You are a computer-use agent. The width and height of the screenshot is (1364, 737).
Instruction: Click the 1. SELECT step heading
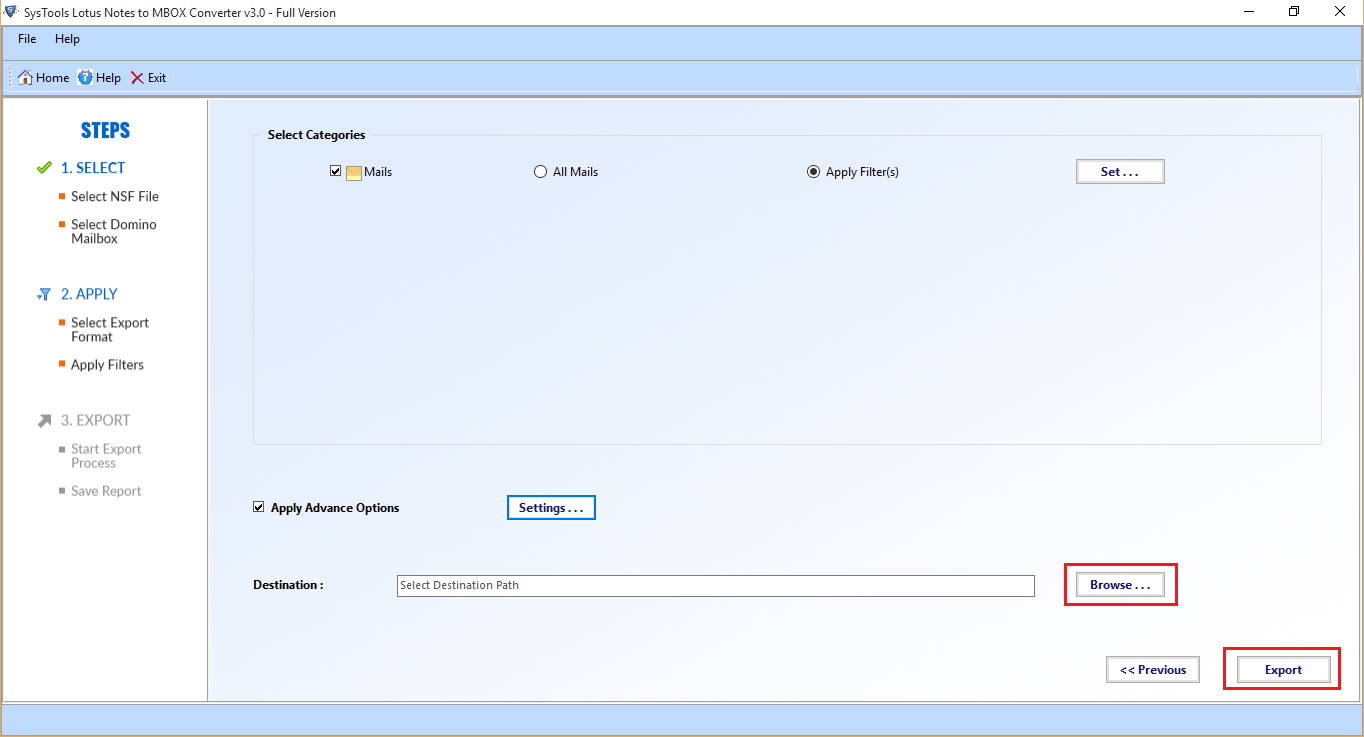(x=93, y=167)
